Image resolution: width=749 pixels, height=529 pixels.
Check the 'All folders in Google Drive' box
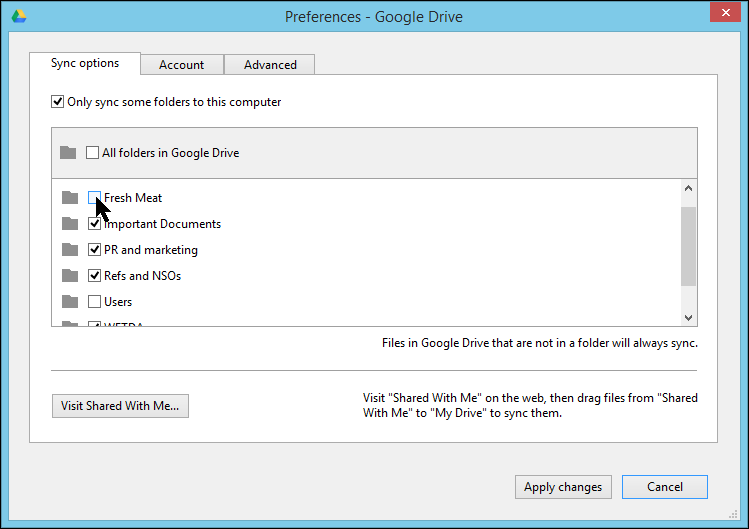point(93,153)
